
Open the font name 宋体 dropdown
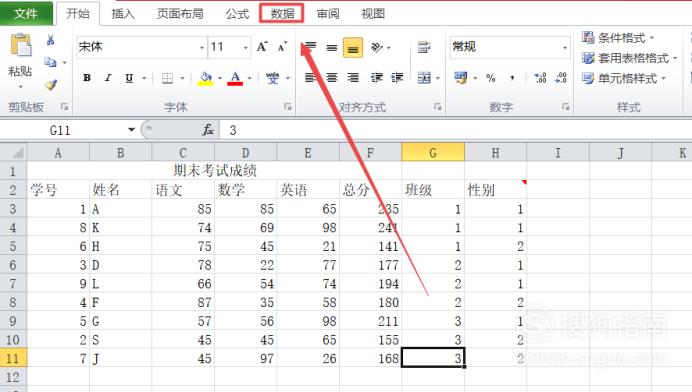click(202, 47)
